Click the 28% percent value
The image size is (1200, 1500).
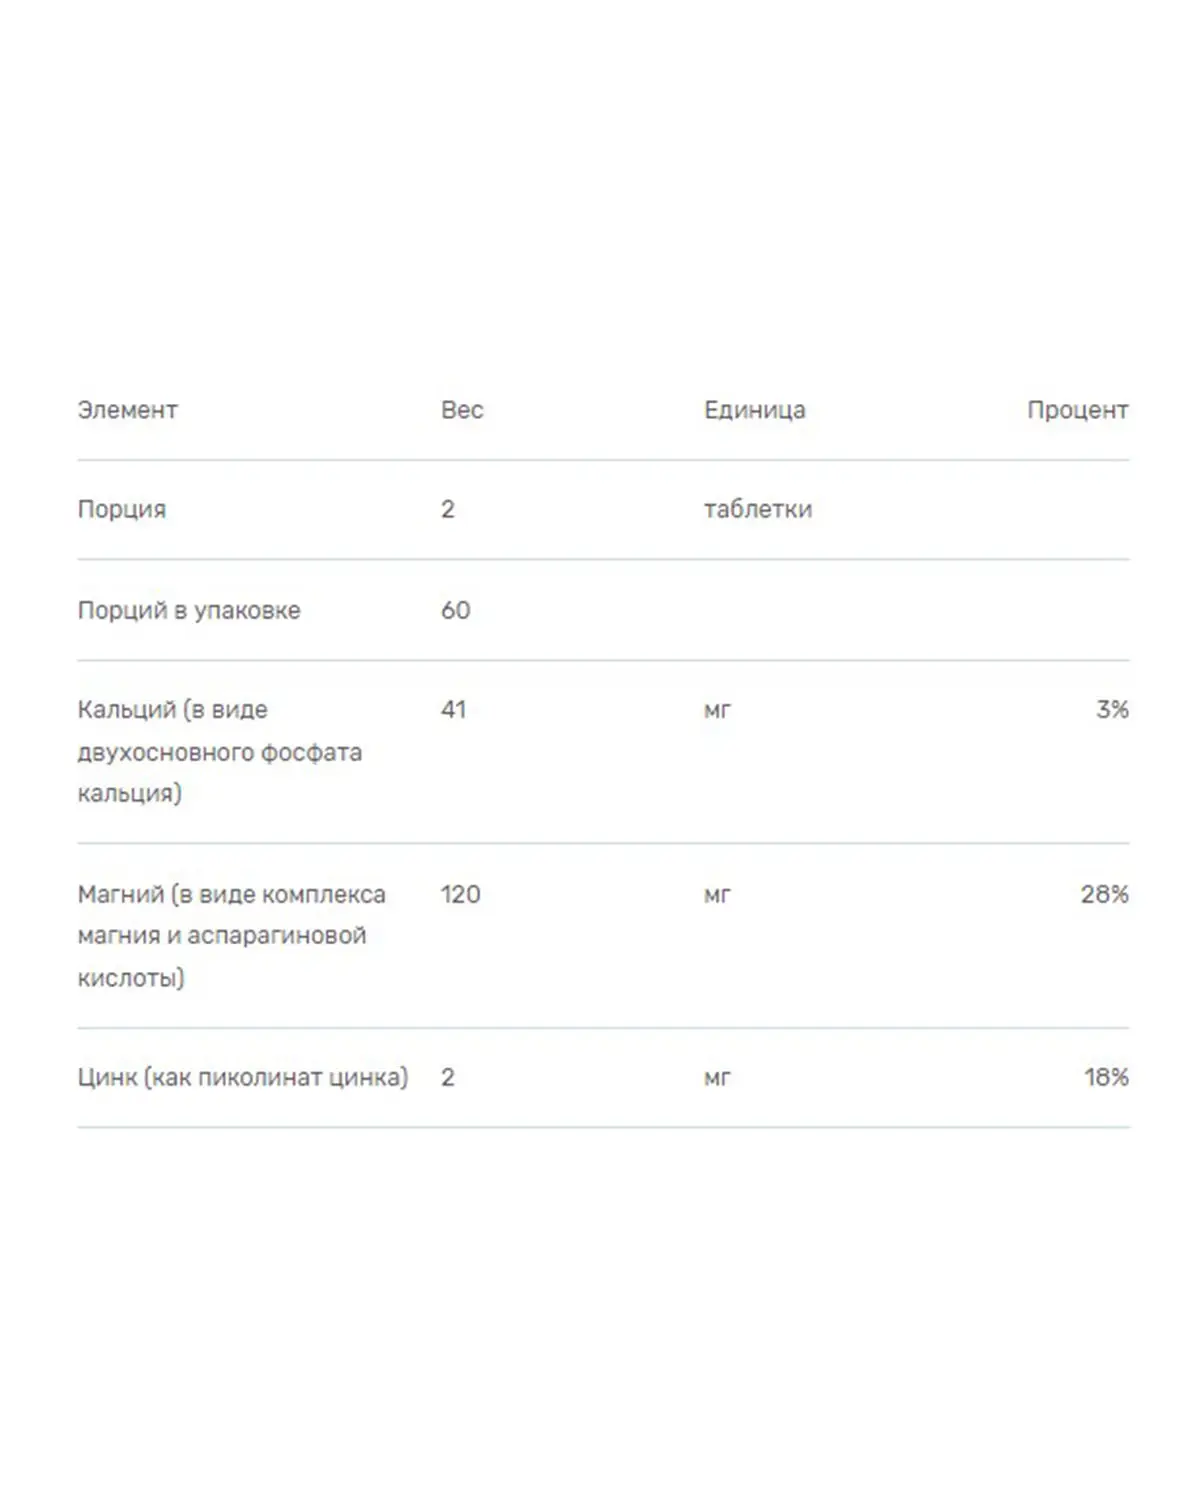[x=1104, y=894]
